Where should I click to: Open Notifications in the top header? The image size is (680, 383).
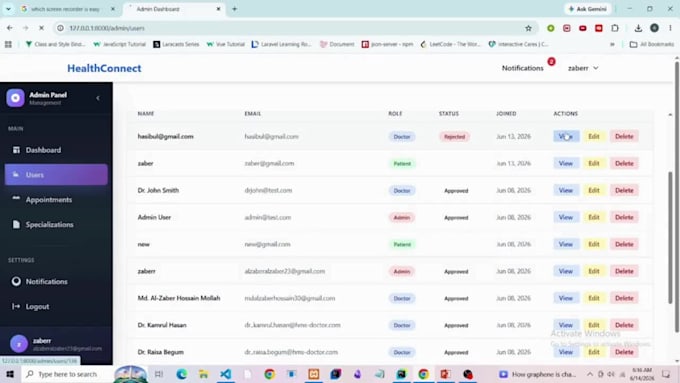pyautogui.click(x=523, y=68)
